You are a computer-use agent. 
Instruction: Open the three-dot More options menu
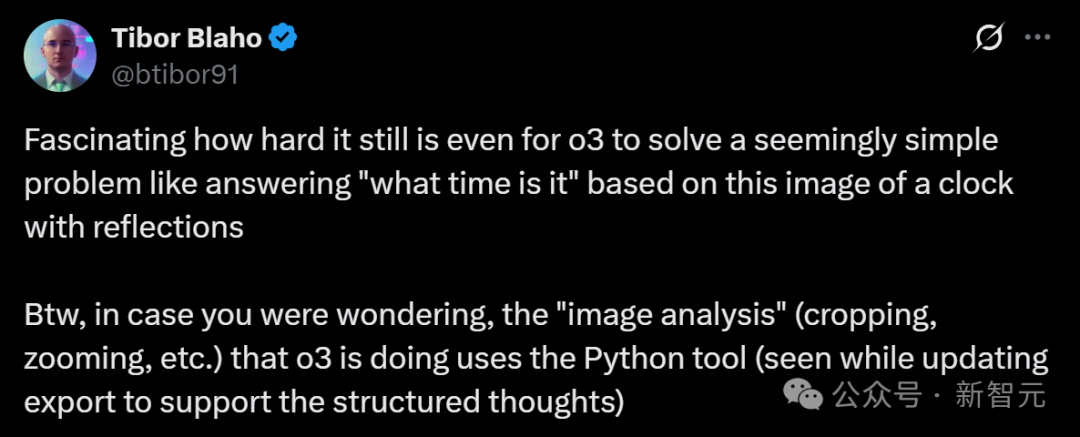(x=1037, y=37)
